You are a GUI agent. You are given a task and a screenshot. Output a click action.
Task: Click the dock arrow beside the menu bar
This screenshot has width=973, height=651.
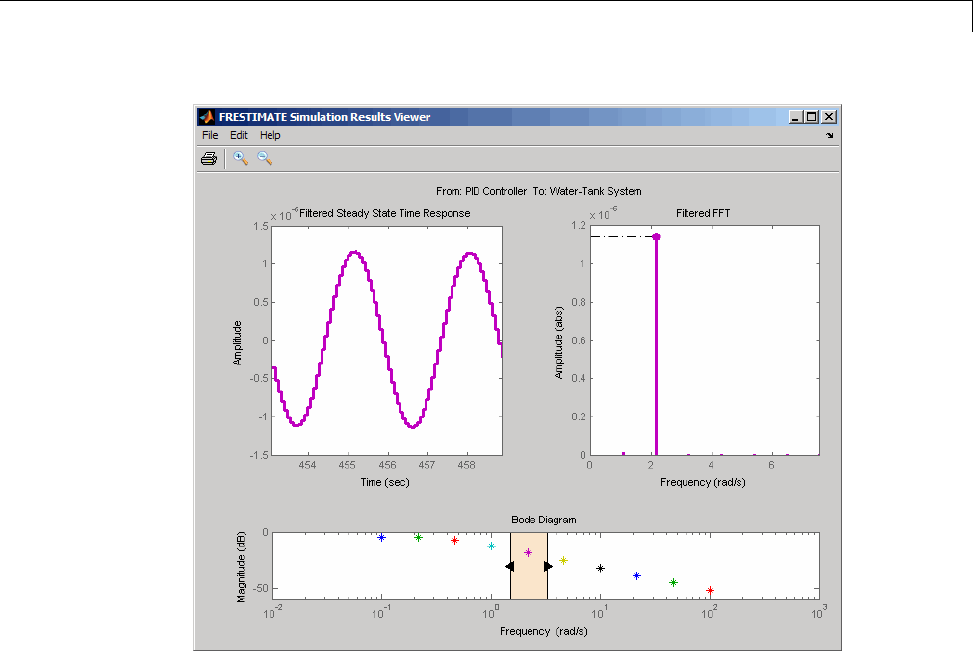pos(830,135)
